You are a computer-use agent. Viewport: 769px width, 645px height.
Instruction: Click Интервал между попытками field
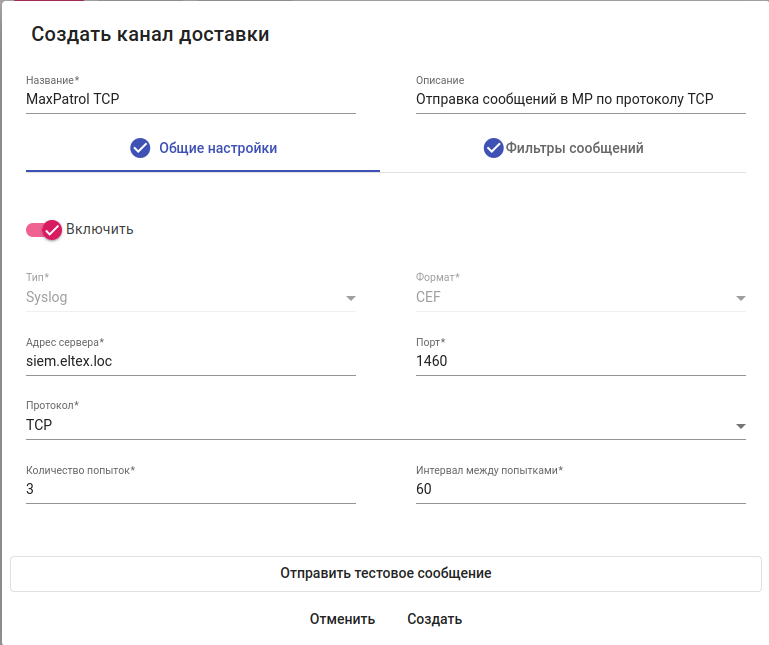click(x=580, y=489)
